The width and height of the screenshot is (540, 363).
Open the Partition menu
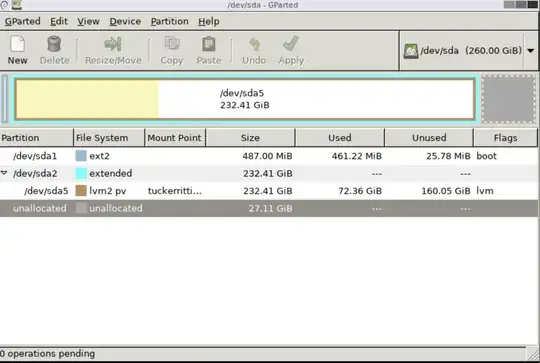pyautogui.click(x=169, y=21)
